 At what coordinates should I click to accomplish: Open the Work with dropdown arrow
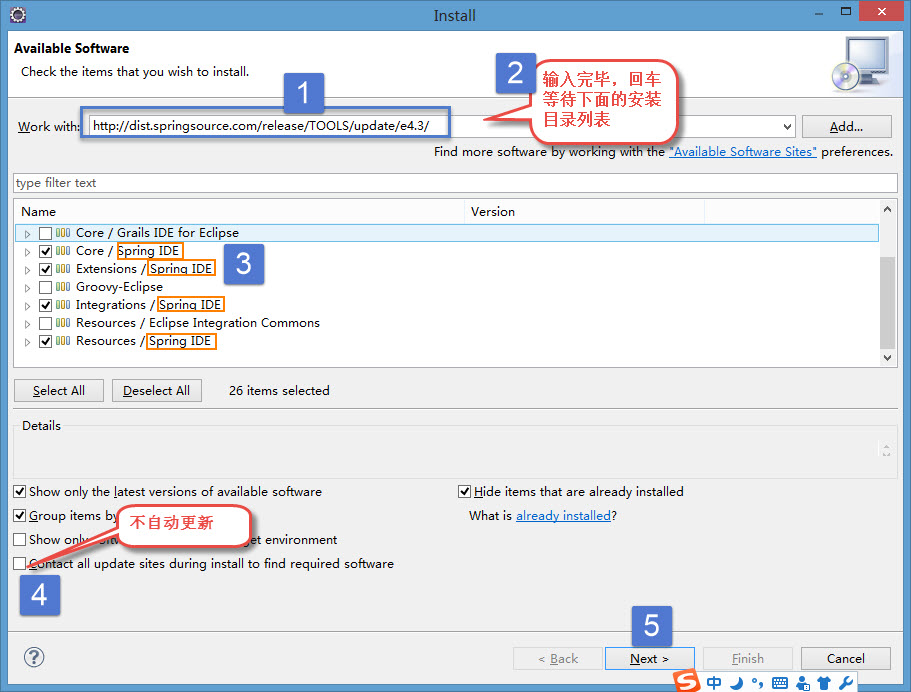pos(787,126)
